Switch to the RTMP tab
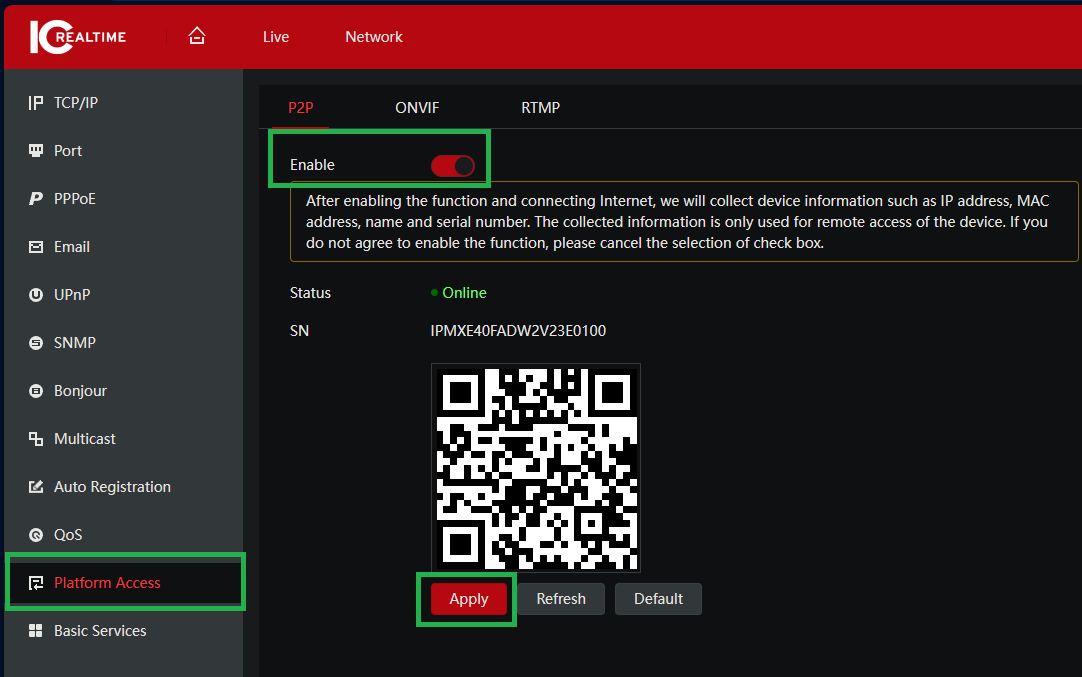Image resolution: width=1082 pixels, height=677 pixels. [x=540, y=108]
